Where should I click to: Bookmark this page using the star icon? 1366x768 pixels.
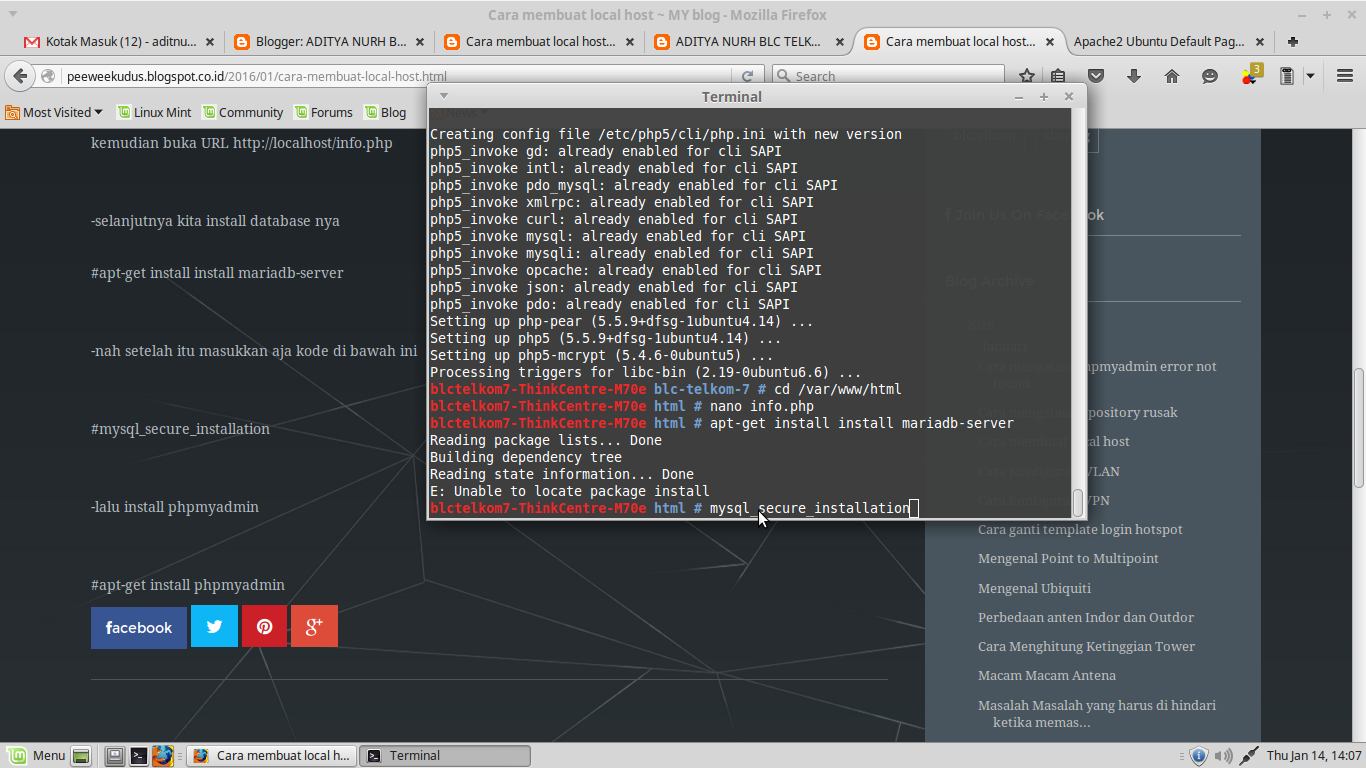point(1027,75)
